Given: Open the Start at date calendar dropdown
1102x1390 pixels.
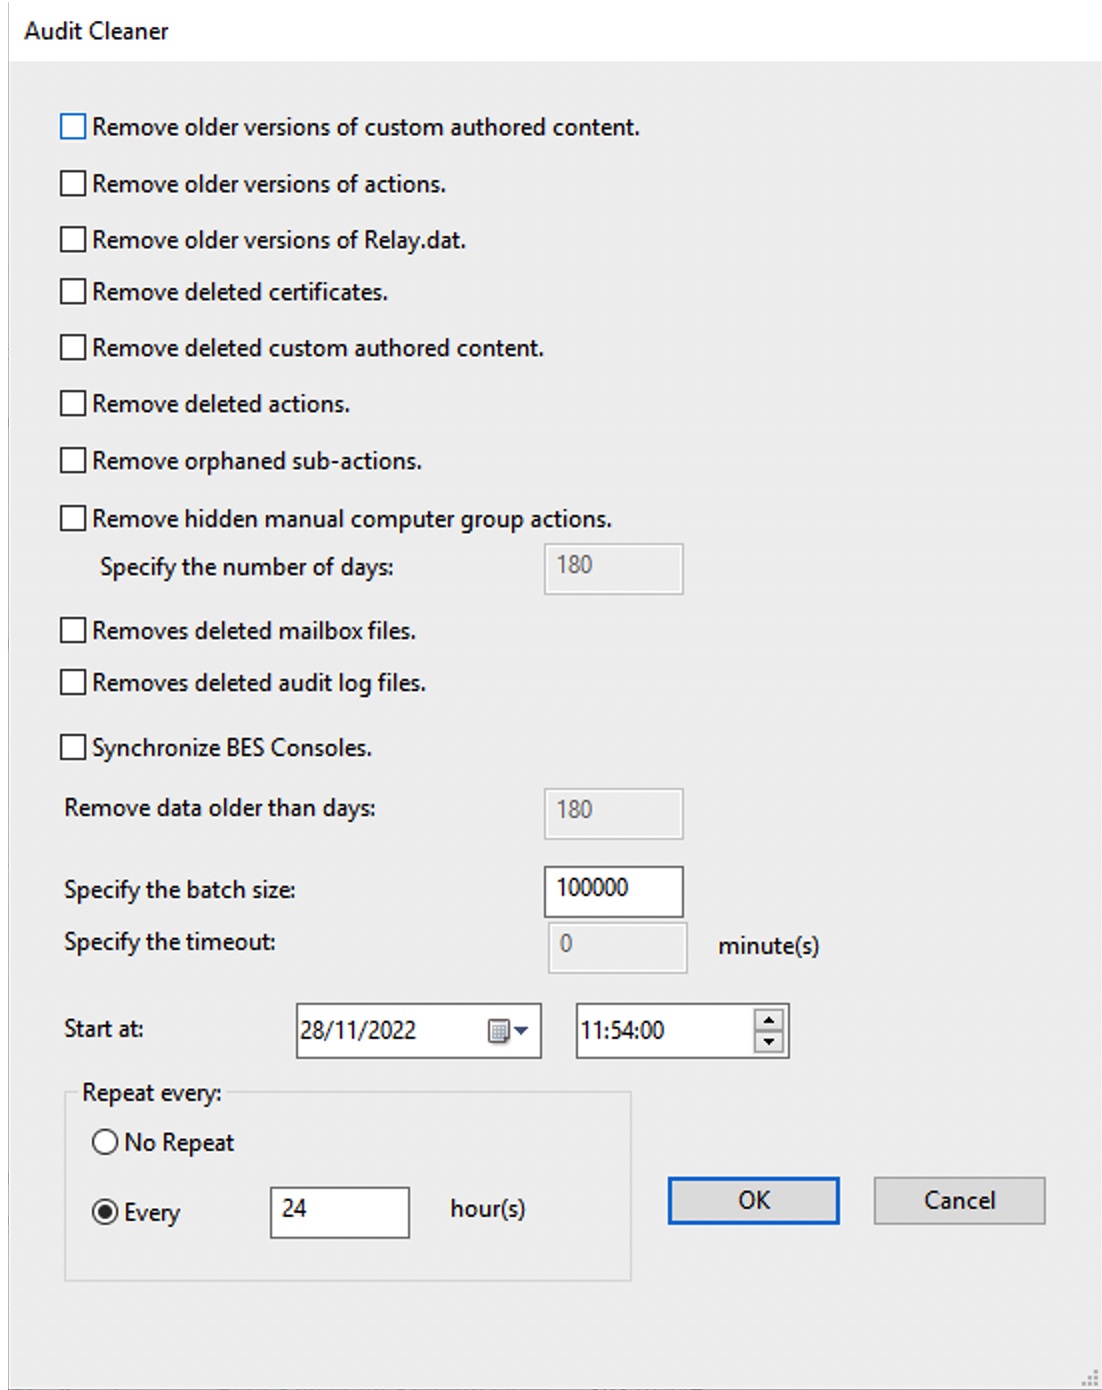Looking at the screenshot, I should point(508,1031).
